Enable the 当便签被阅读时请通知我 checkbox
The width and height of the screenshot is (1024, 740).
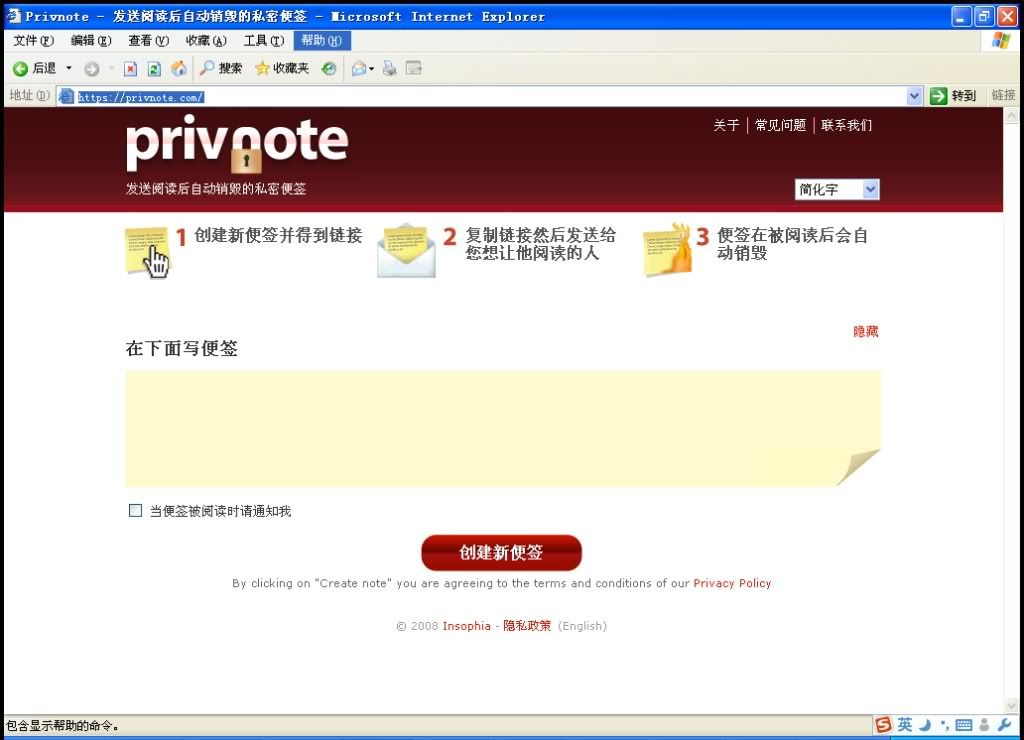tap(135, 511)
